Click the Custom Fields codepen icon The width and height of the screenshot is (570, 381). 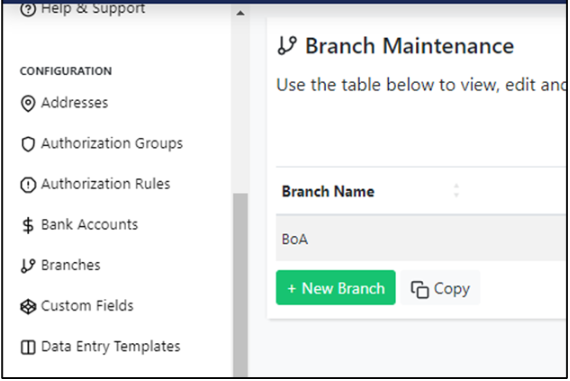(x=28, y=306)
